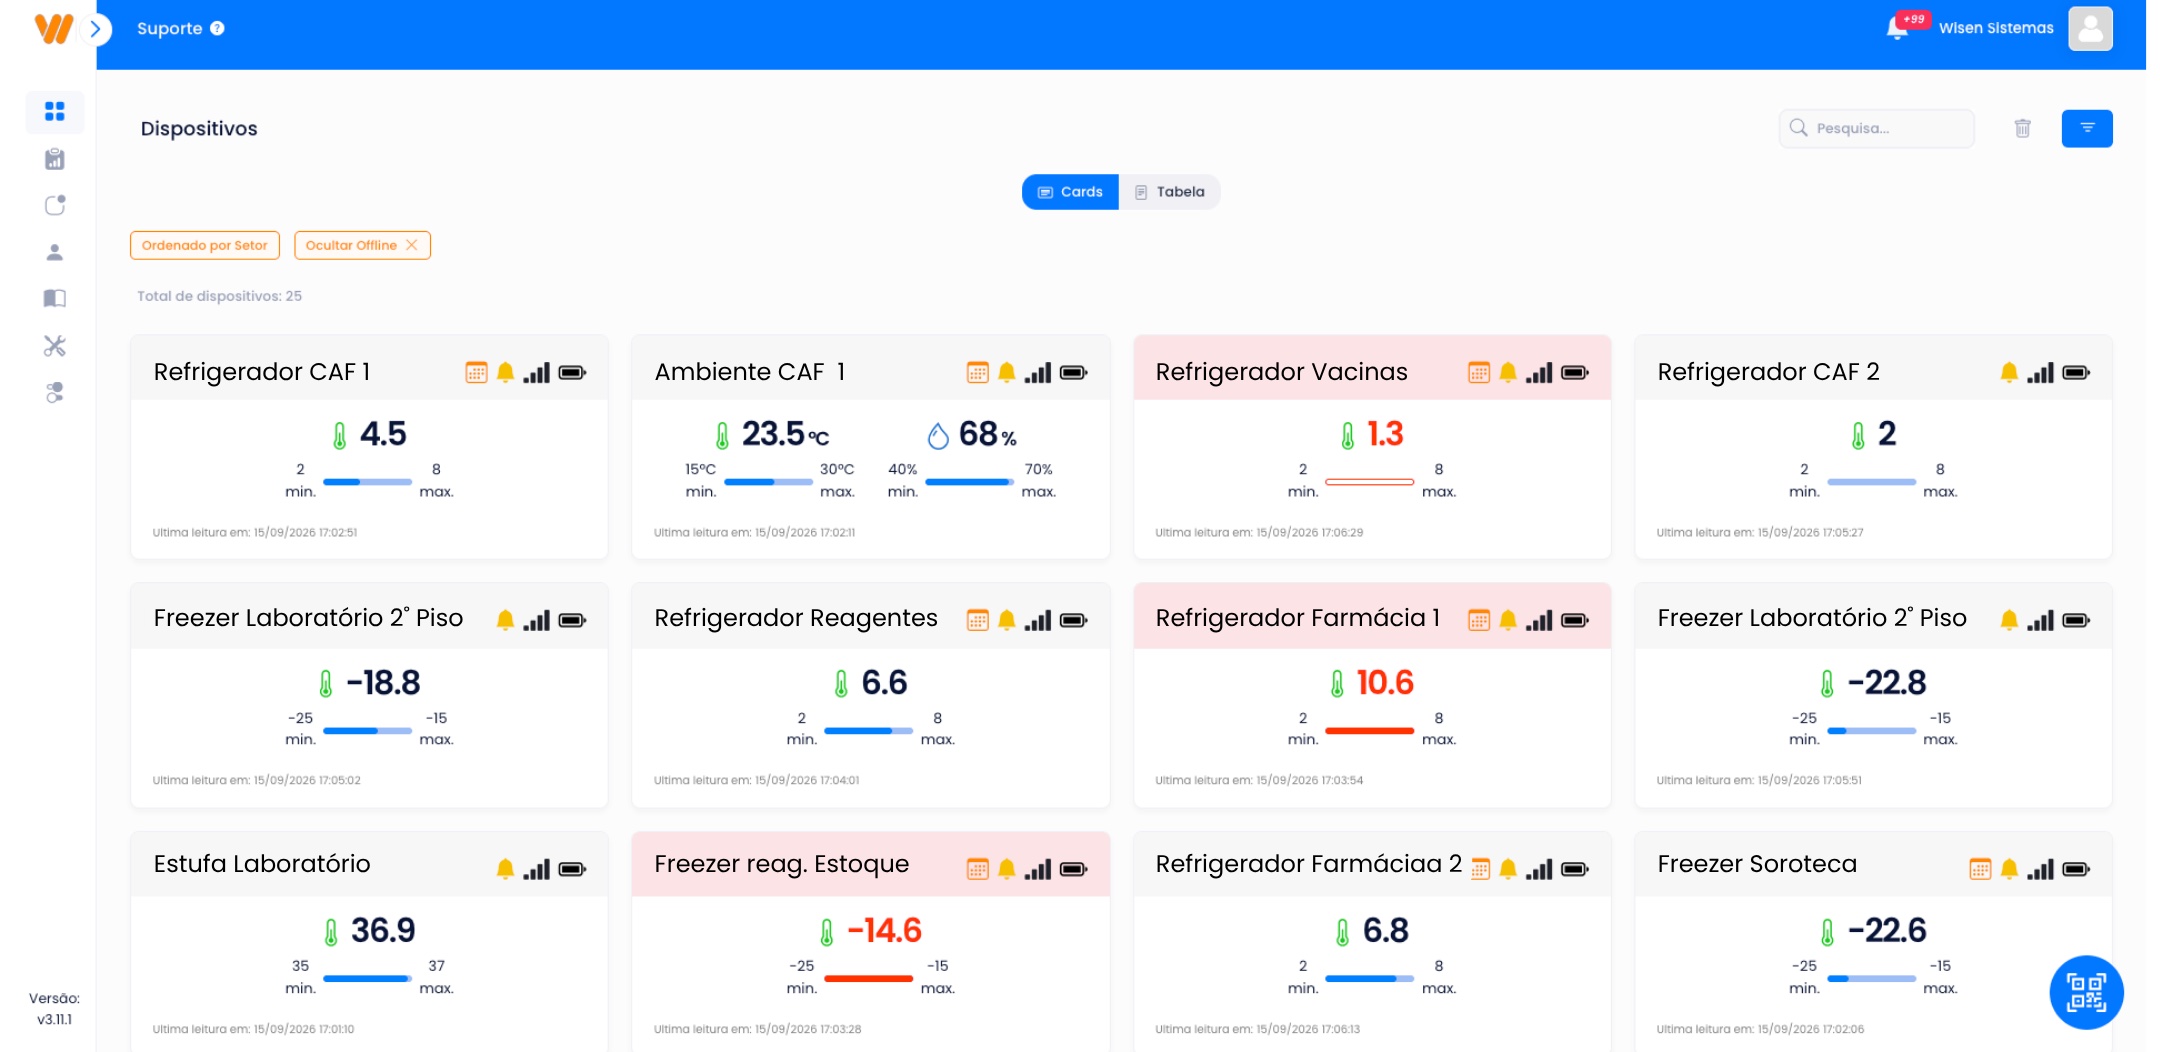Click the 10.6 temperature reading

(1384, 683)
